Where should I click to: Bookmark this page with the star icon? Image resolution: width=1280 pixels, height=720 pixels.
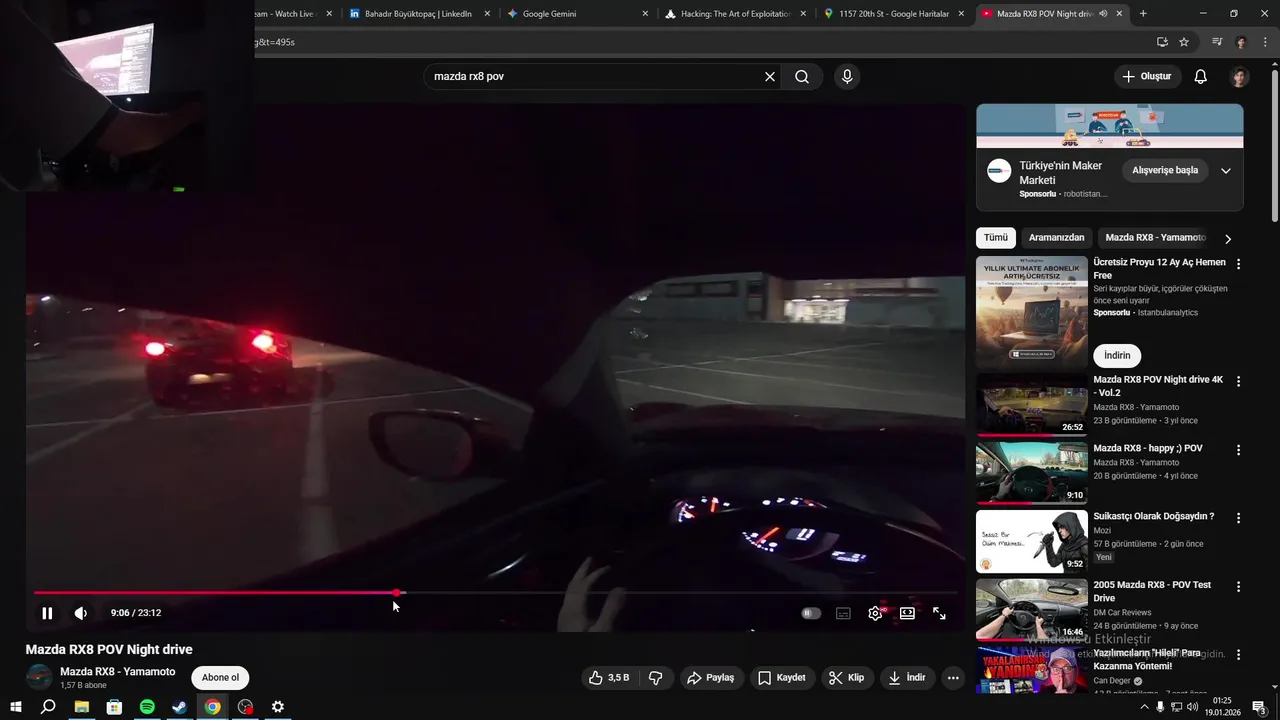point(1184,42)
